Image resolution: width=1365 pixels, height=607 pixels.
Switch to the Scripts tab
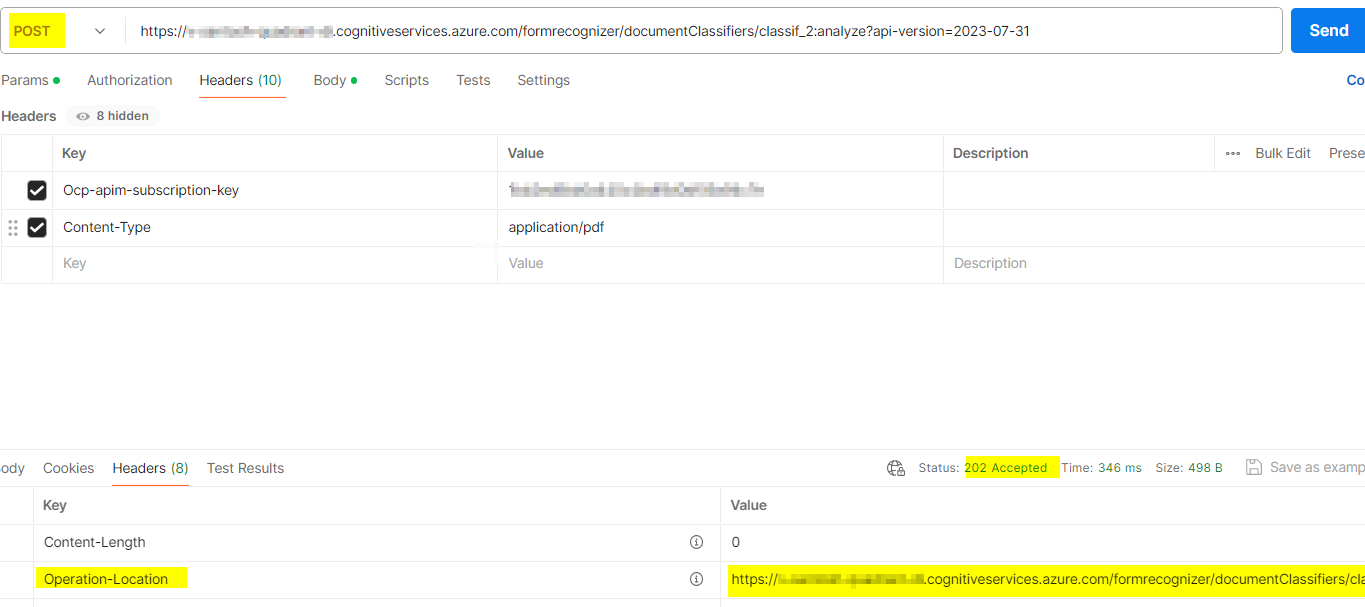click(406, 80)
